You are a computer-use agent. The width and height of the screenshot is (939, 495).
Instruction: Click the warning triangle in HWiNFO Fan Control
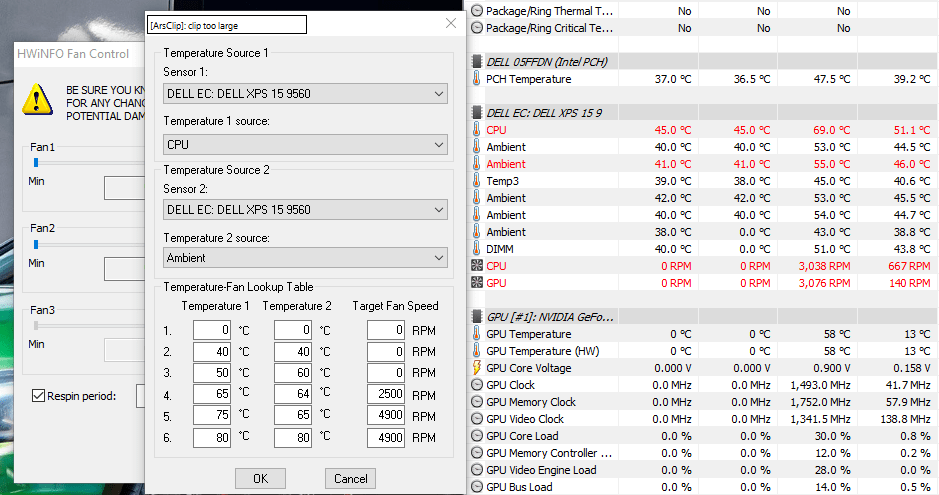37,100
